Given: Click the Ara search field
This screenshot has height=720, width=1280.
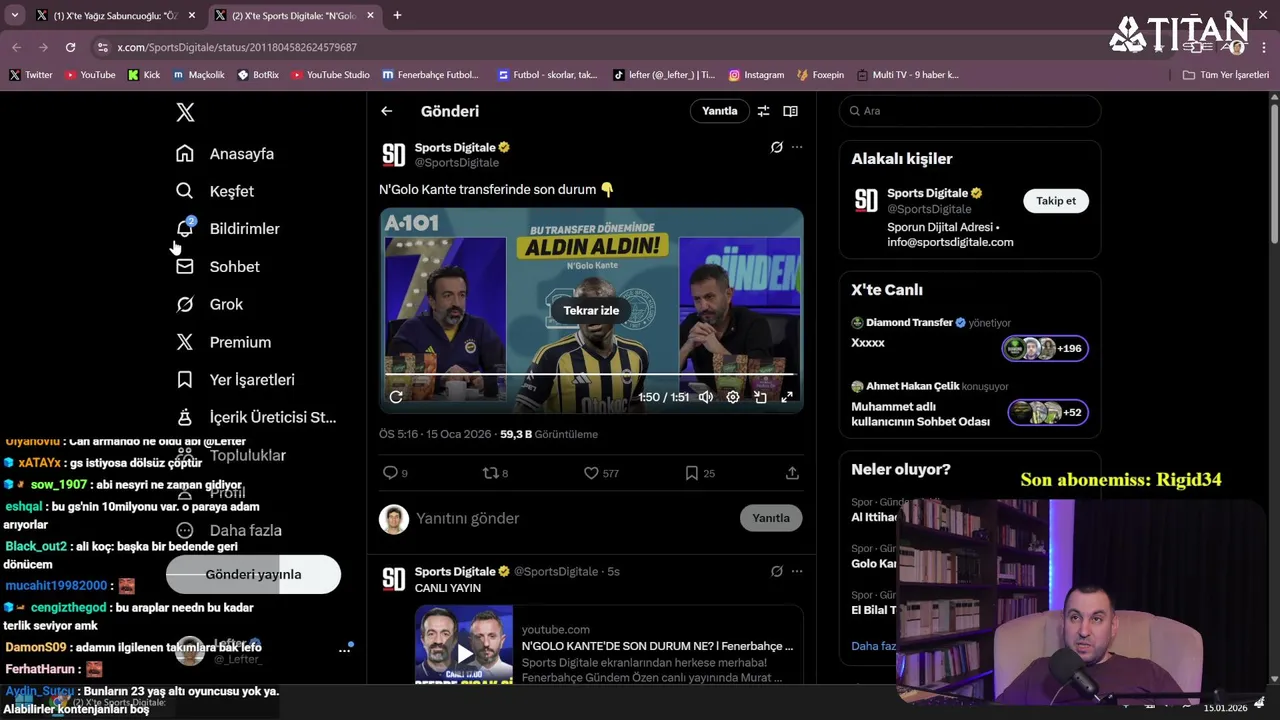Looking at the screenshot, I should point(970,111).
